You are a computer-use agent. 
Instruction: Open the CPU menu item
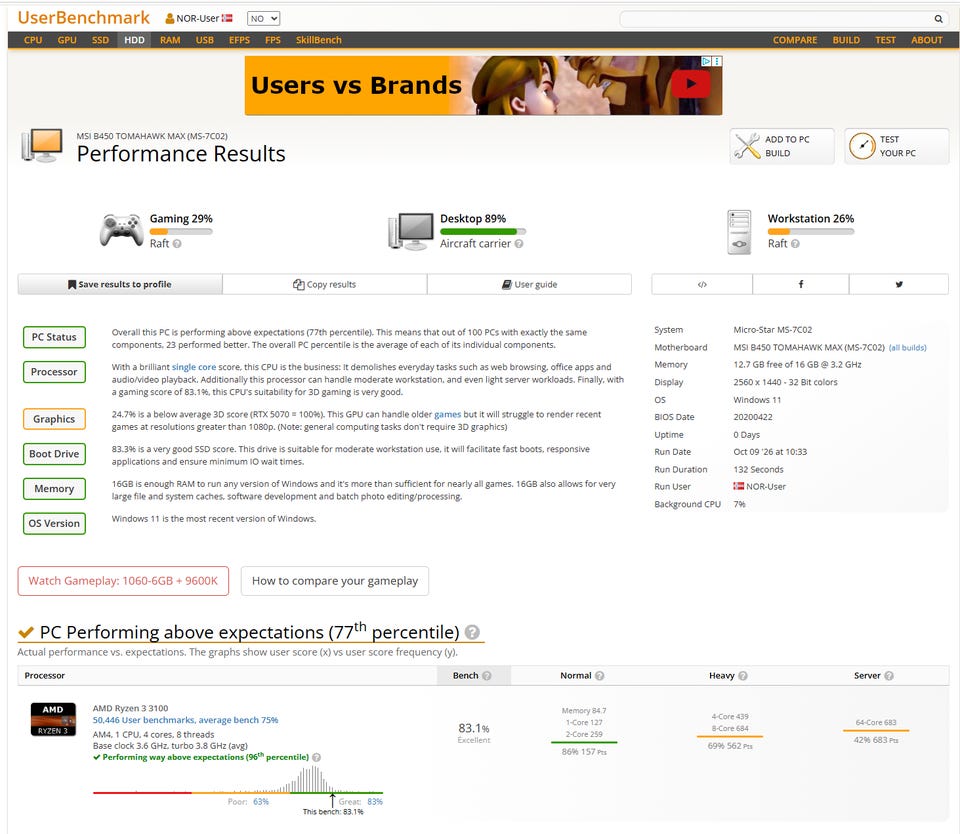(x=33, y=40)
